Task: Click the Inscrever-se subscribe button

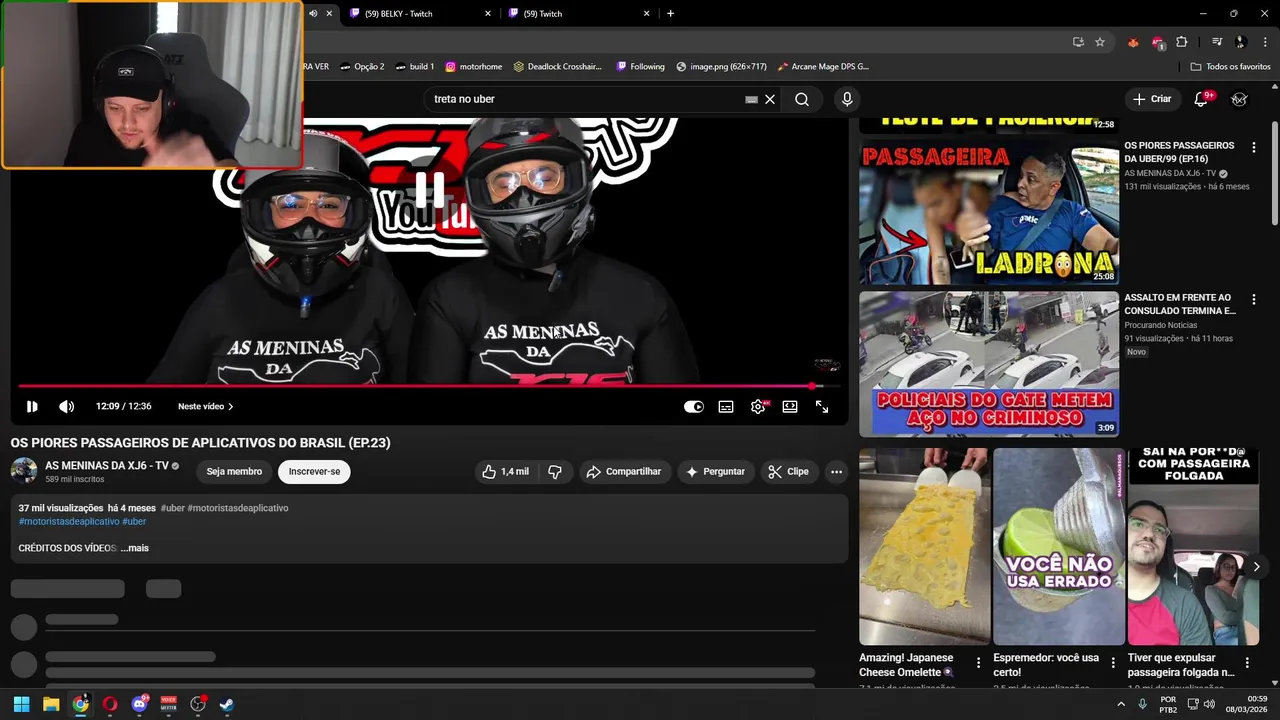Action: click(x=314, y=472)
